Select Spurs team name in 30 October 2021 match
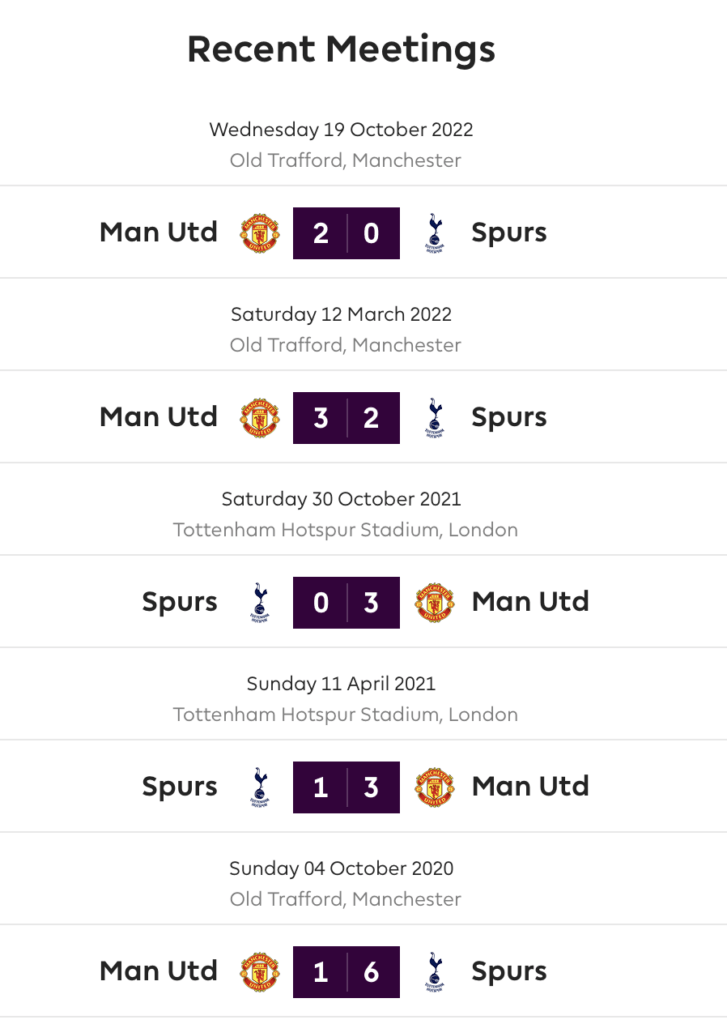 (x=180, y=603)
